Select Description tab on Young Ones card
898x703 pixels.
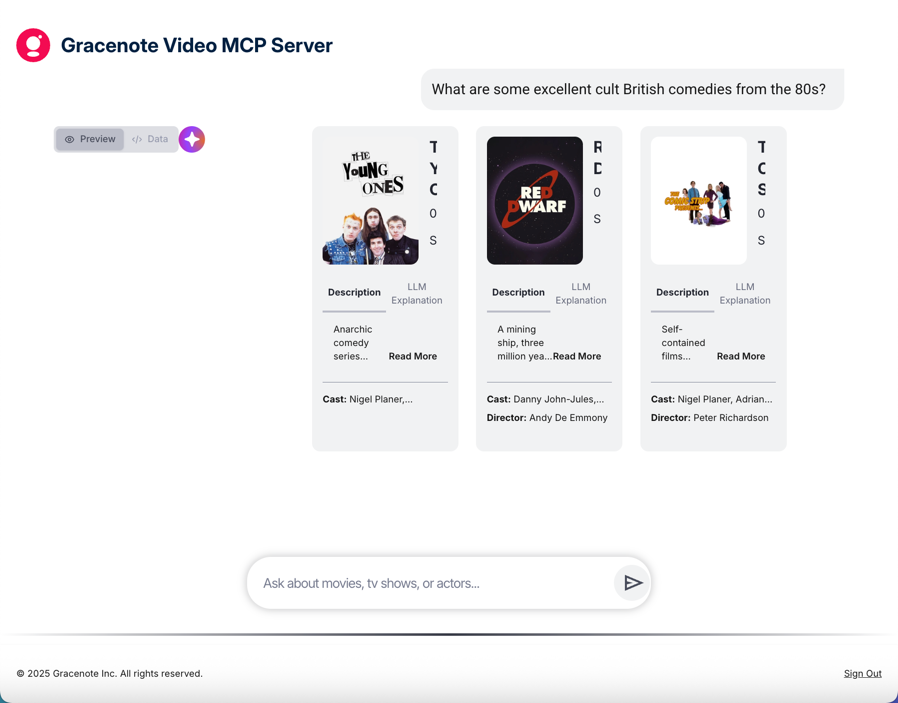354,293
